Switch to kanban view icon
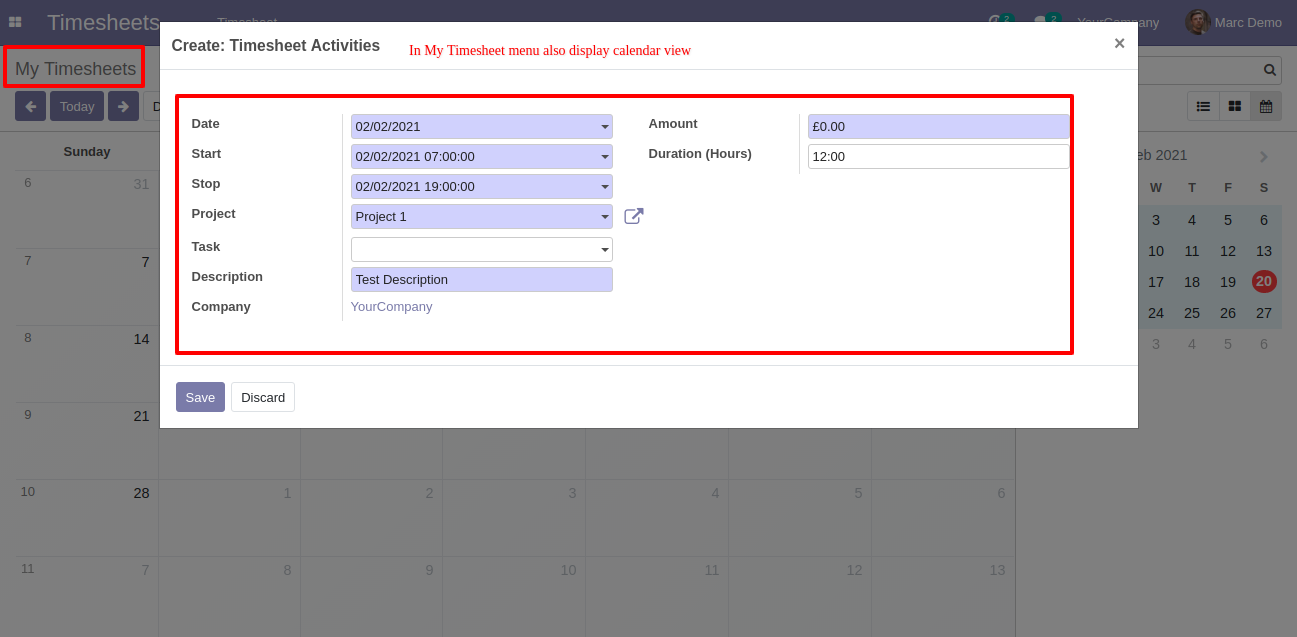The image size is (1297, 637). click(1235, 106)
